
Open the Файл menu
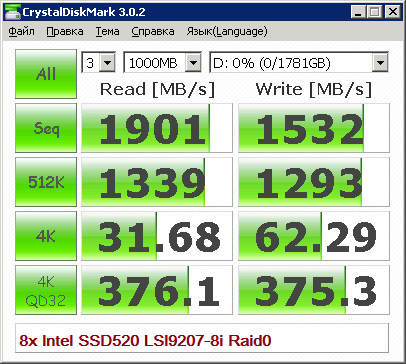[21, 31]
